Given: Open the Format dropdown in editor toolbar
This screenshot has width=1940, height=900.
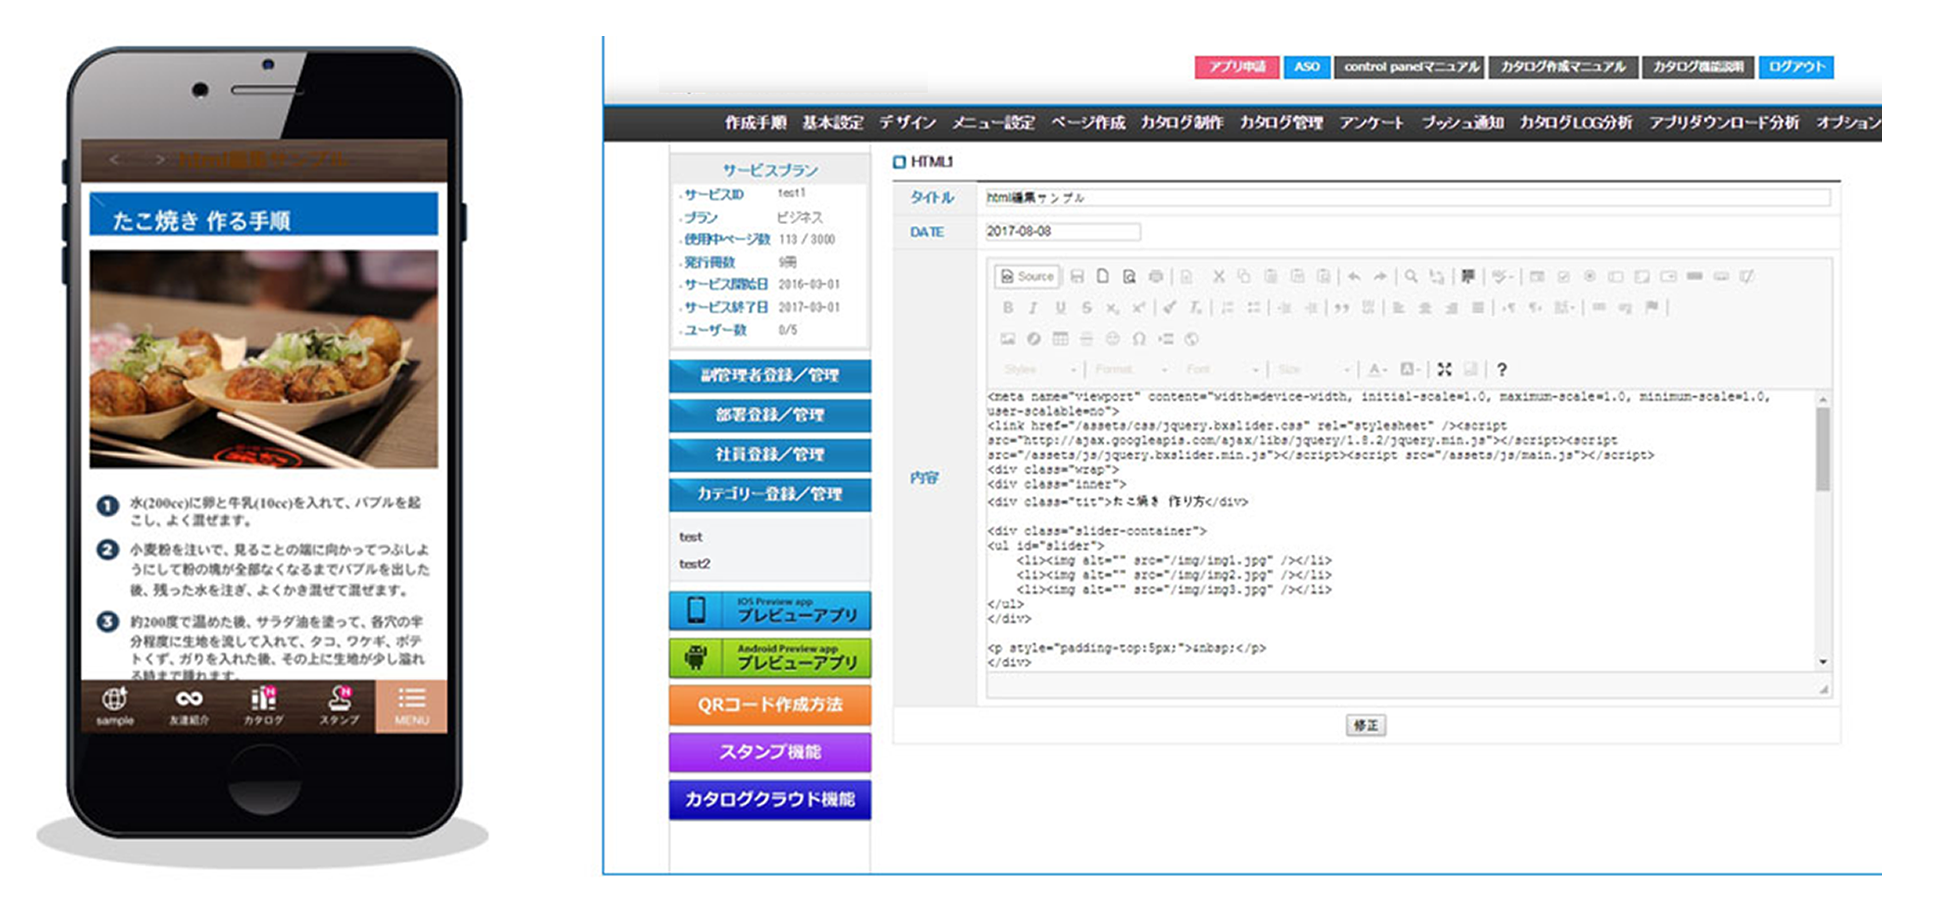Looking at the screenshot, I should [1130, 370].
